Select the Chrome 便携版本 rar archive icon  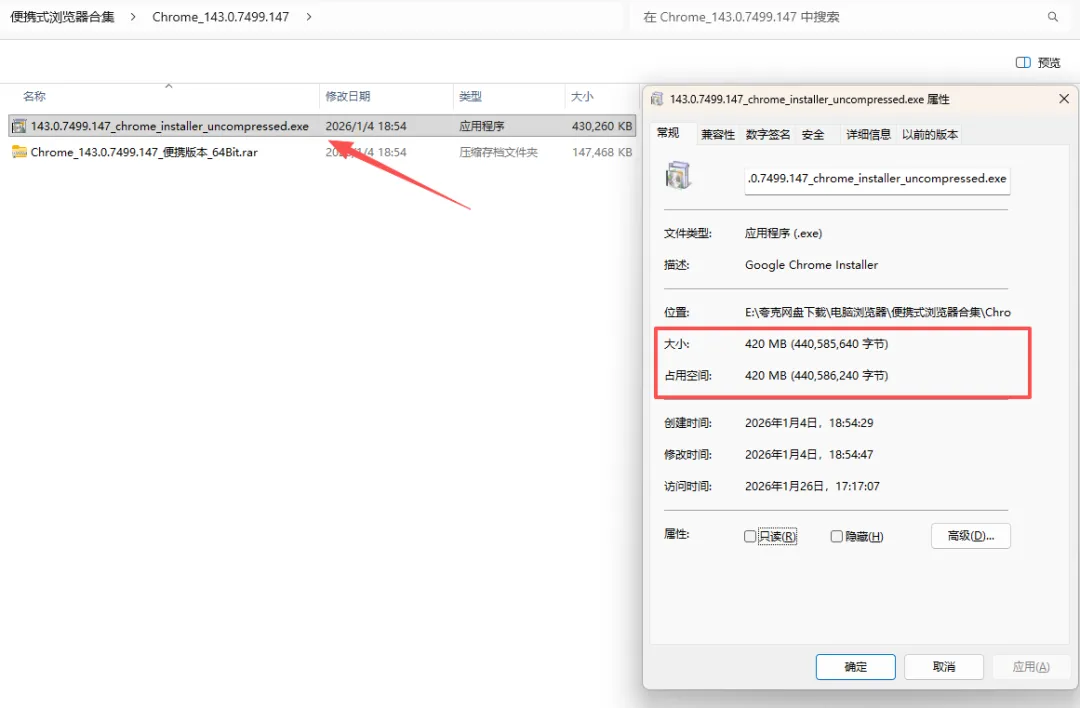tap(19, 152)
